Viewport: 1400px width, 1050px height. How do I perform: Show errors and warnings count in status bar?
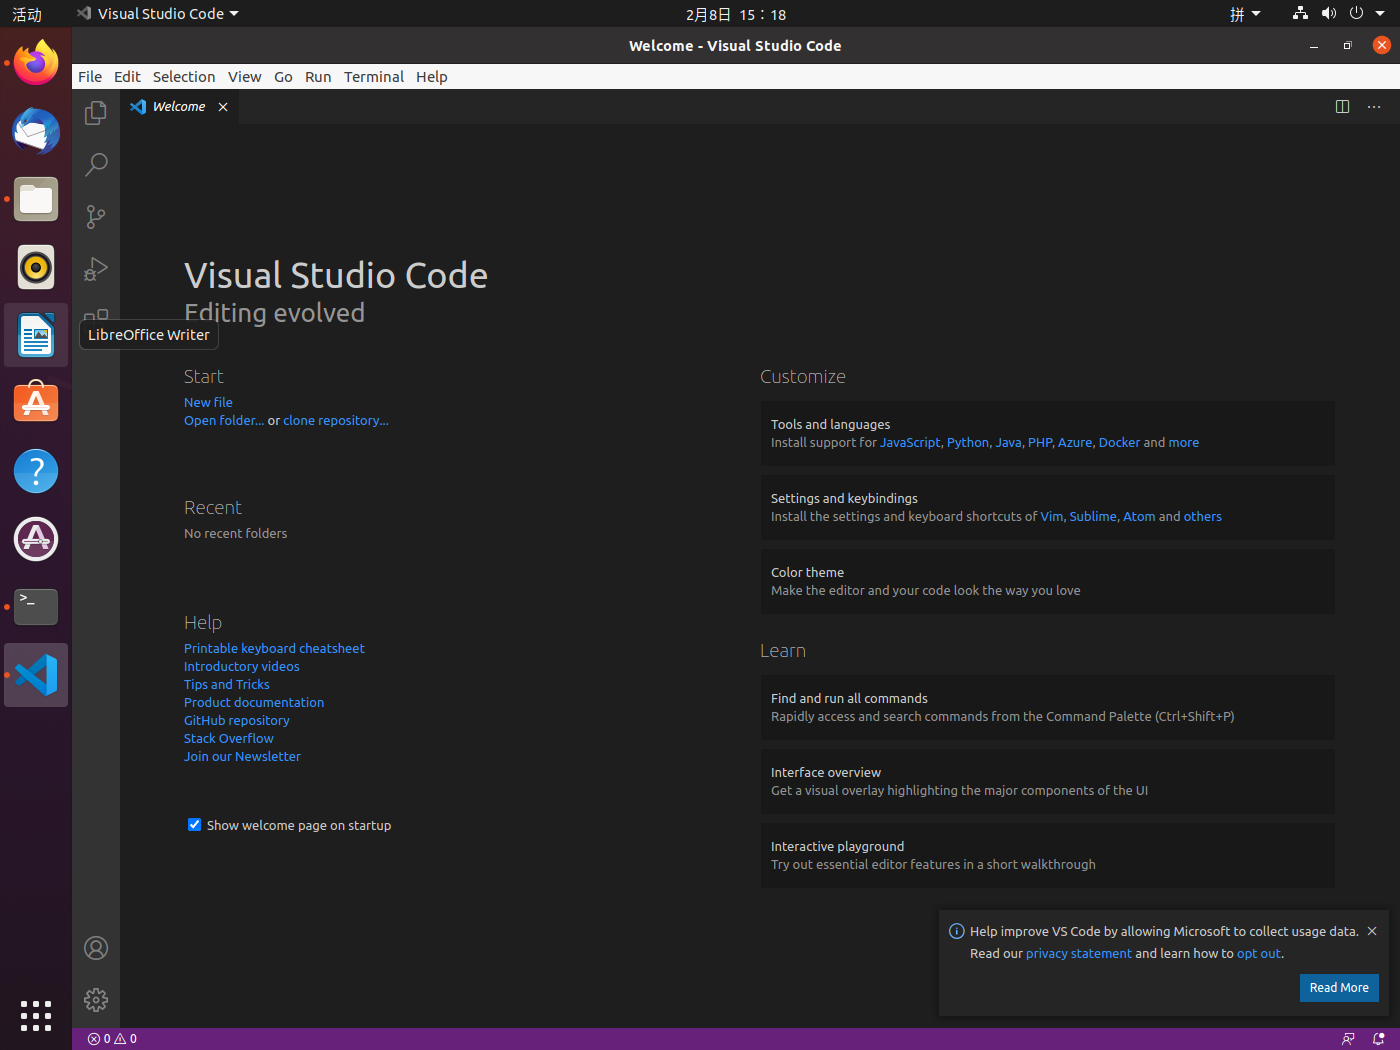[x=112, y=1039]
